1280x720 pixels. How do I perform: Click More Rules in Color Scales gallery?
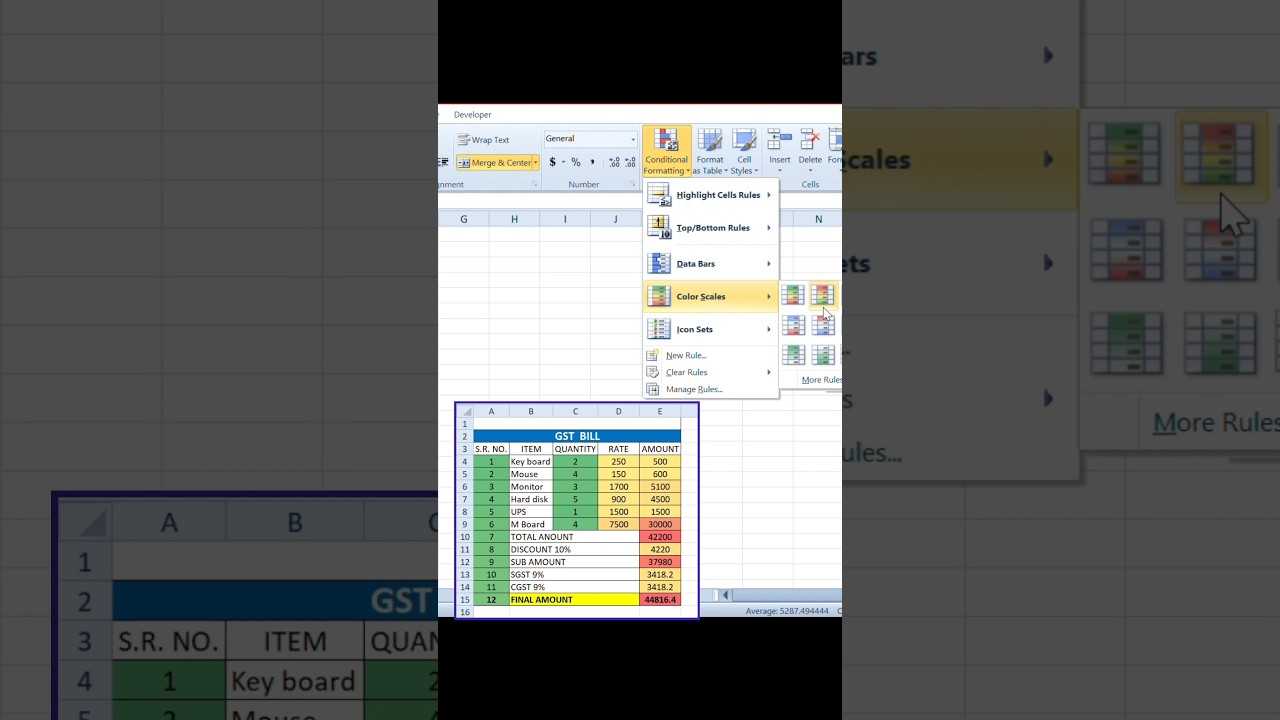(x=821, y=380)
